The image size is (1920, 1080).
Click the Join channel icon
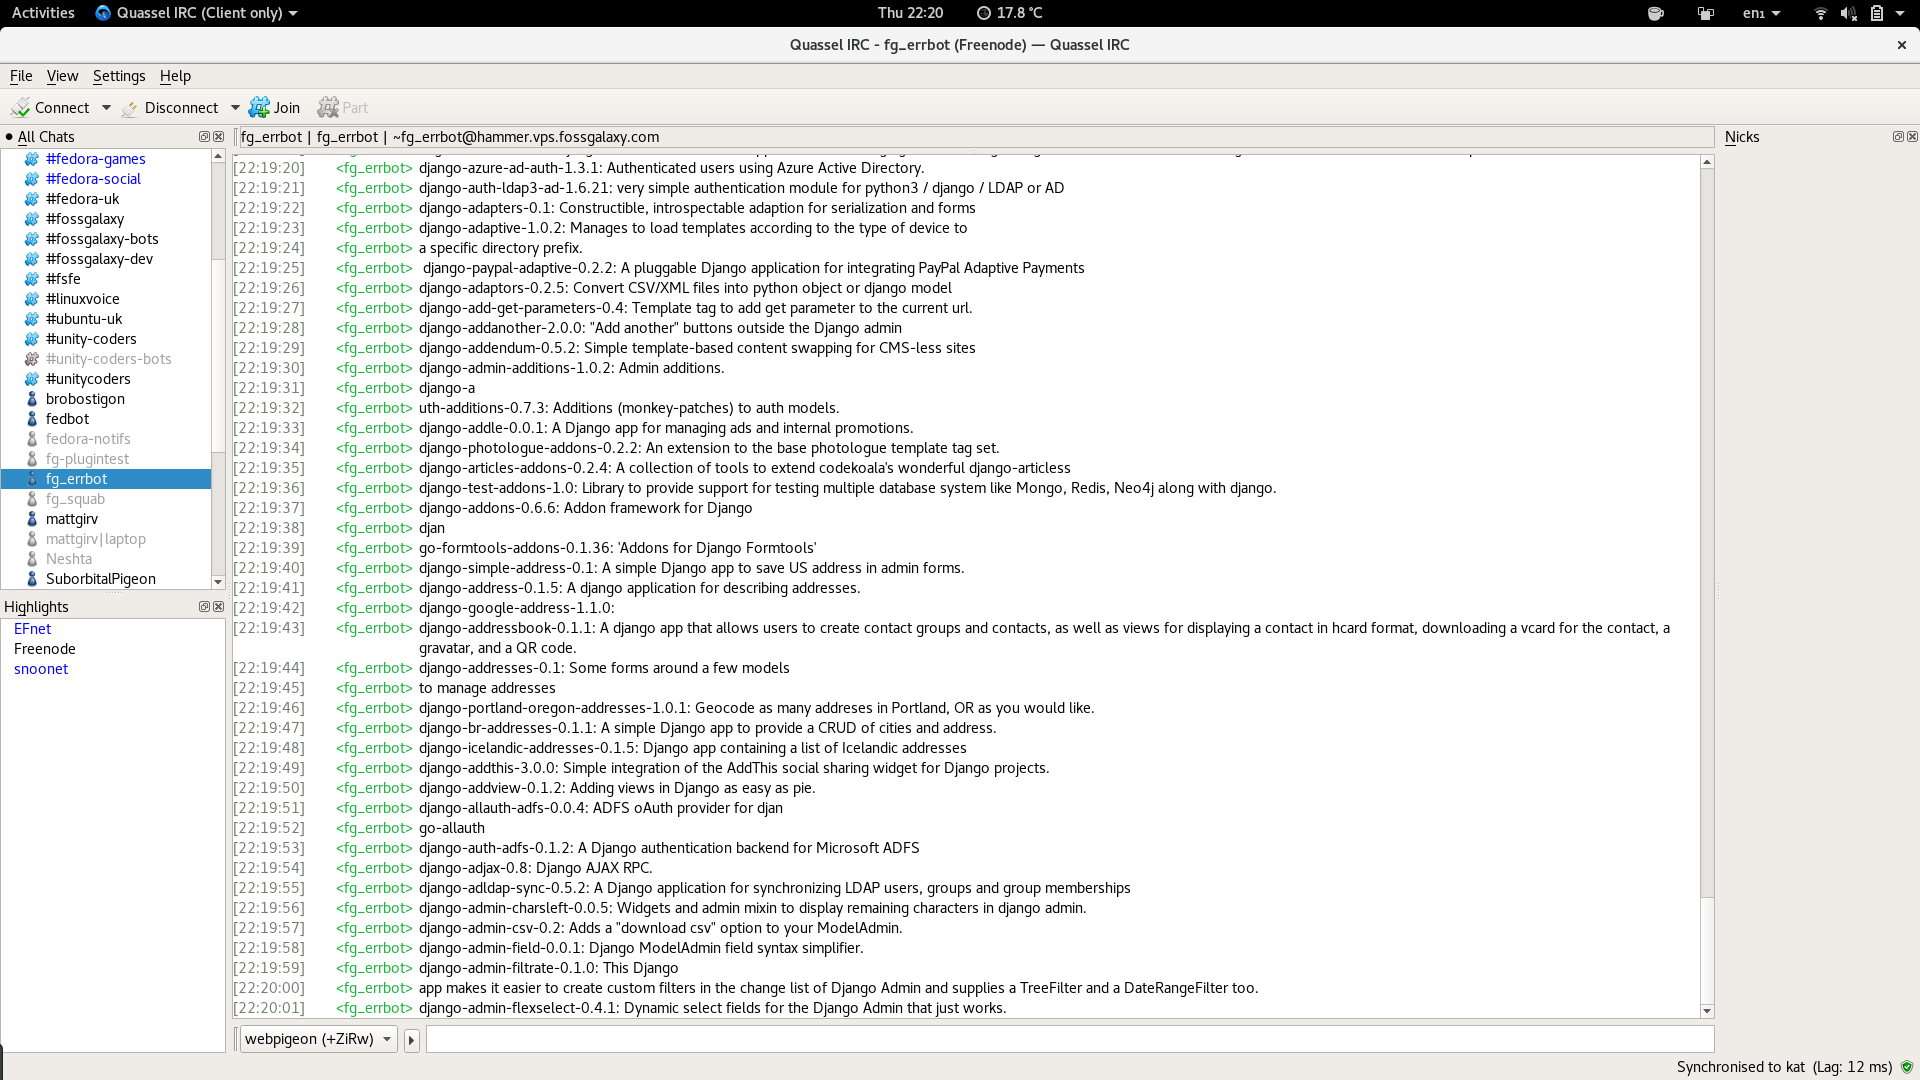pos(259,108)
